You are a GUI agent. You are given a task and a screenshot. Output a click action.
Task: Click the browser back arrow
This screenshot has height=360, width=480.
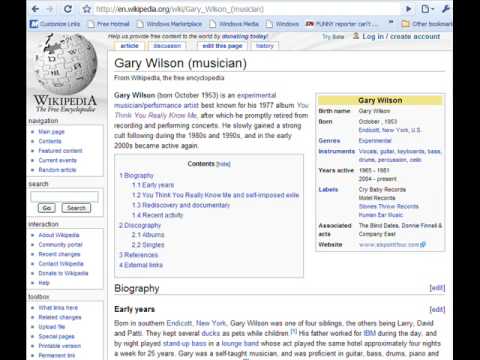click(x=35, y=9)
